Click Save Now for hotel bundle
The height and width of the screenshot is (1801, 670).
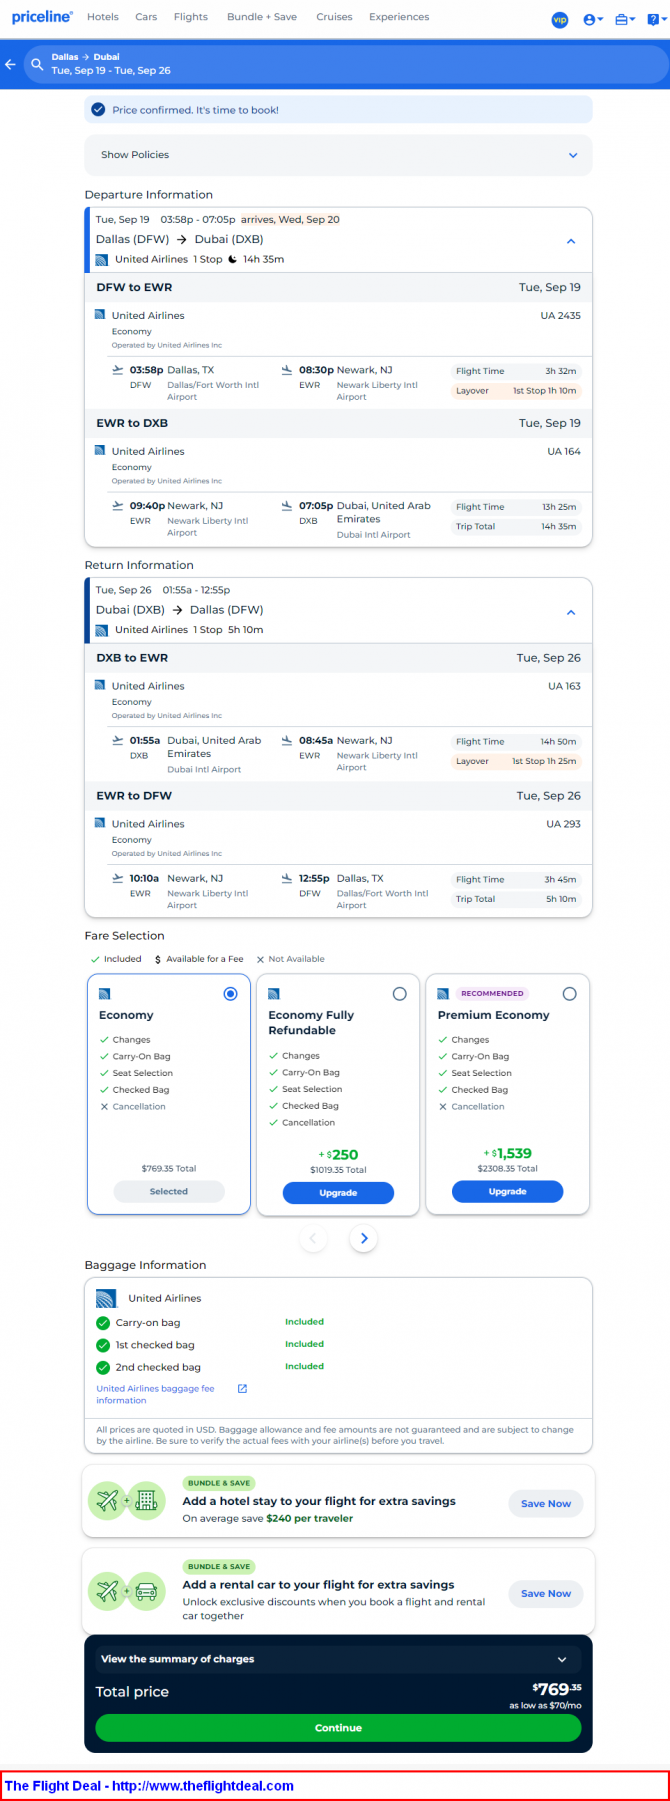coord(546,1504)
